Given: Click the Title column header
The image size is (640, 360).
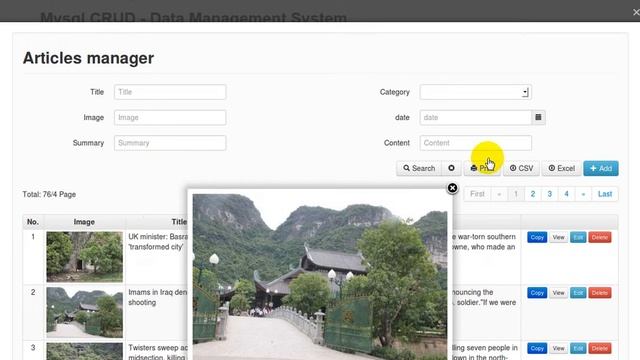Looking at the screenshot, I should (x=179, y=222).
